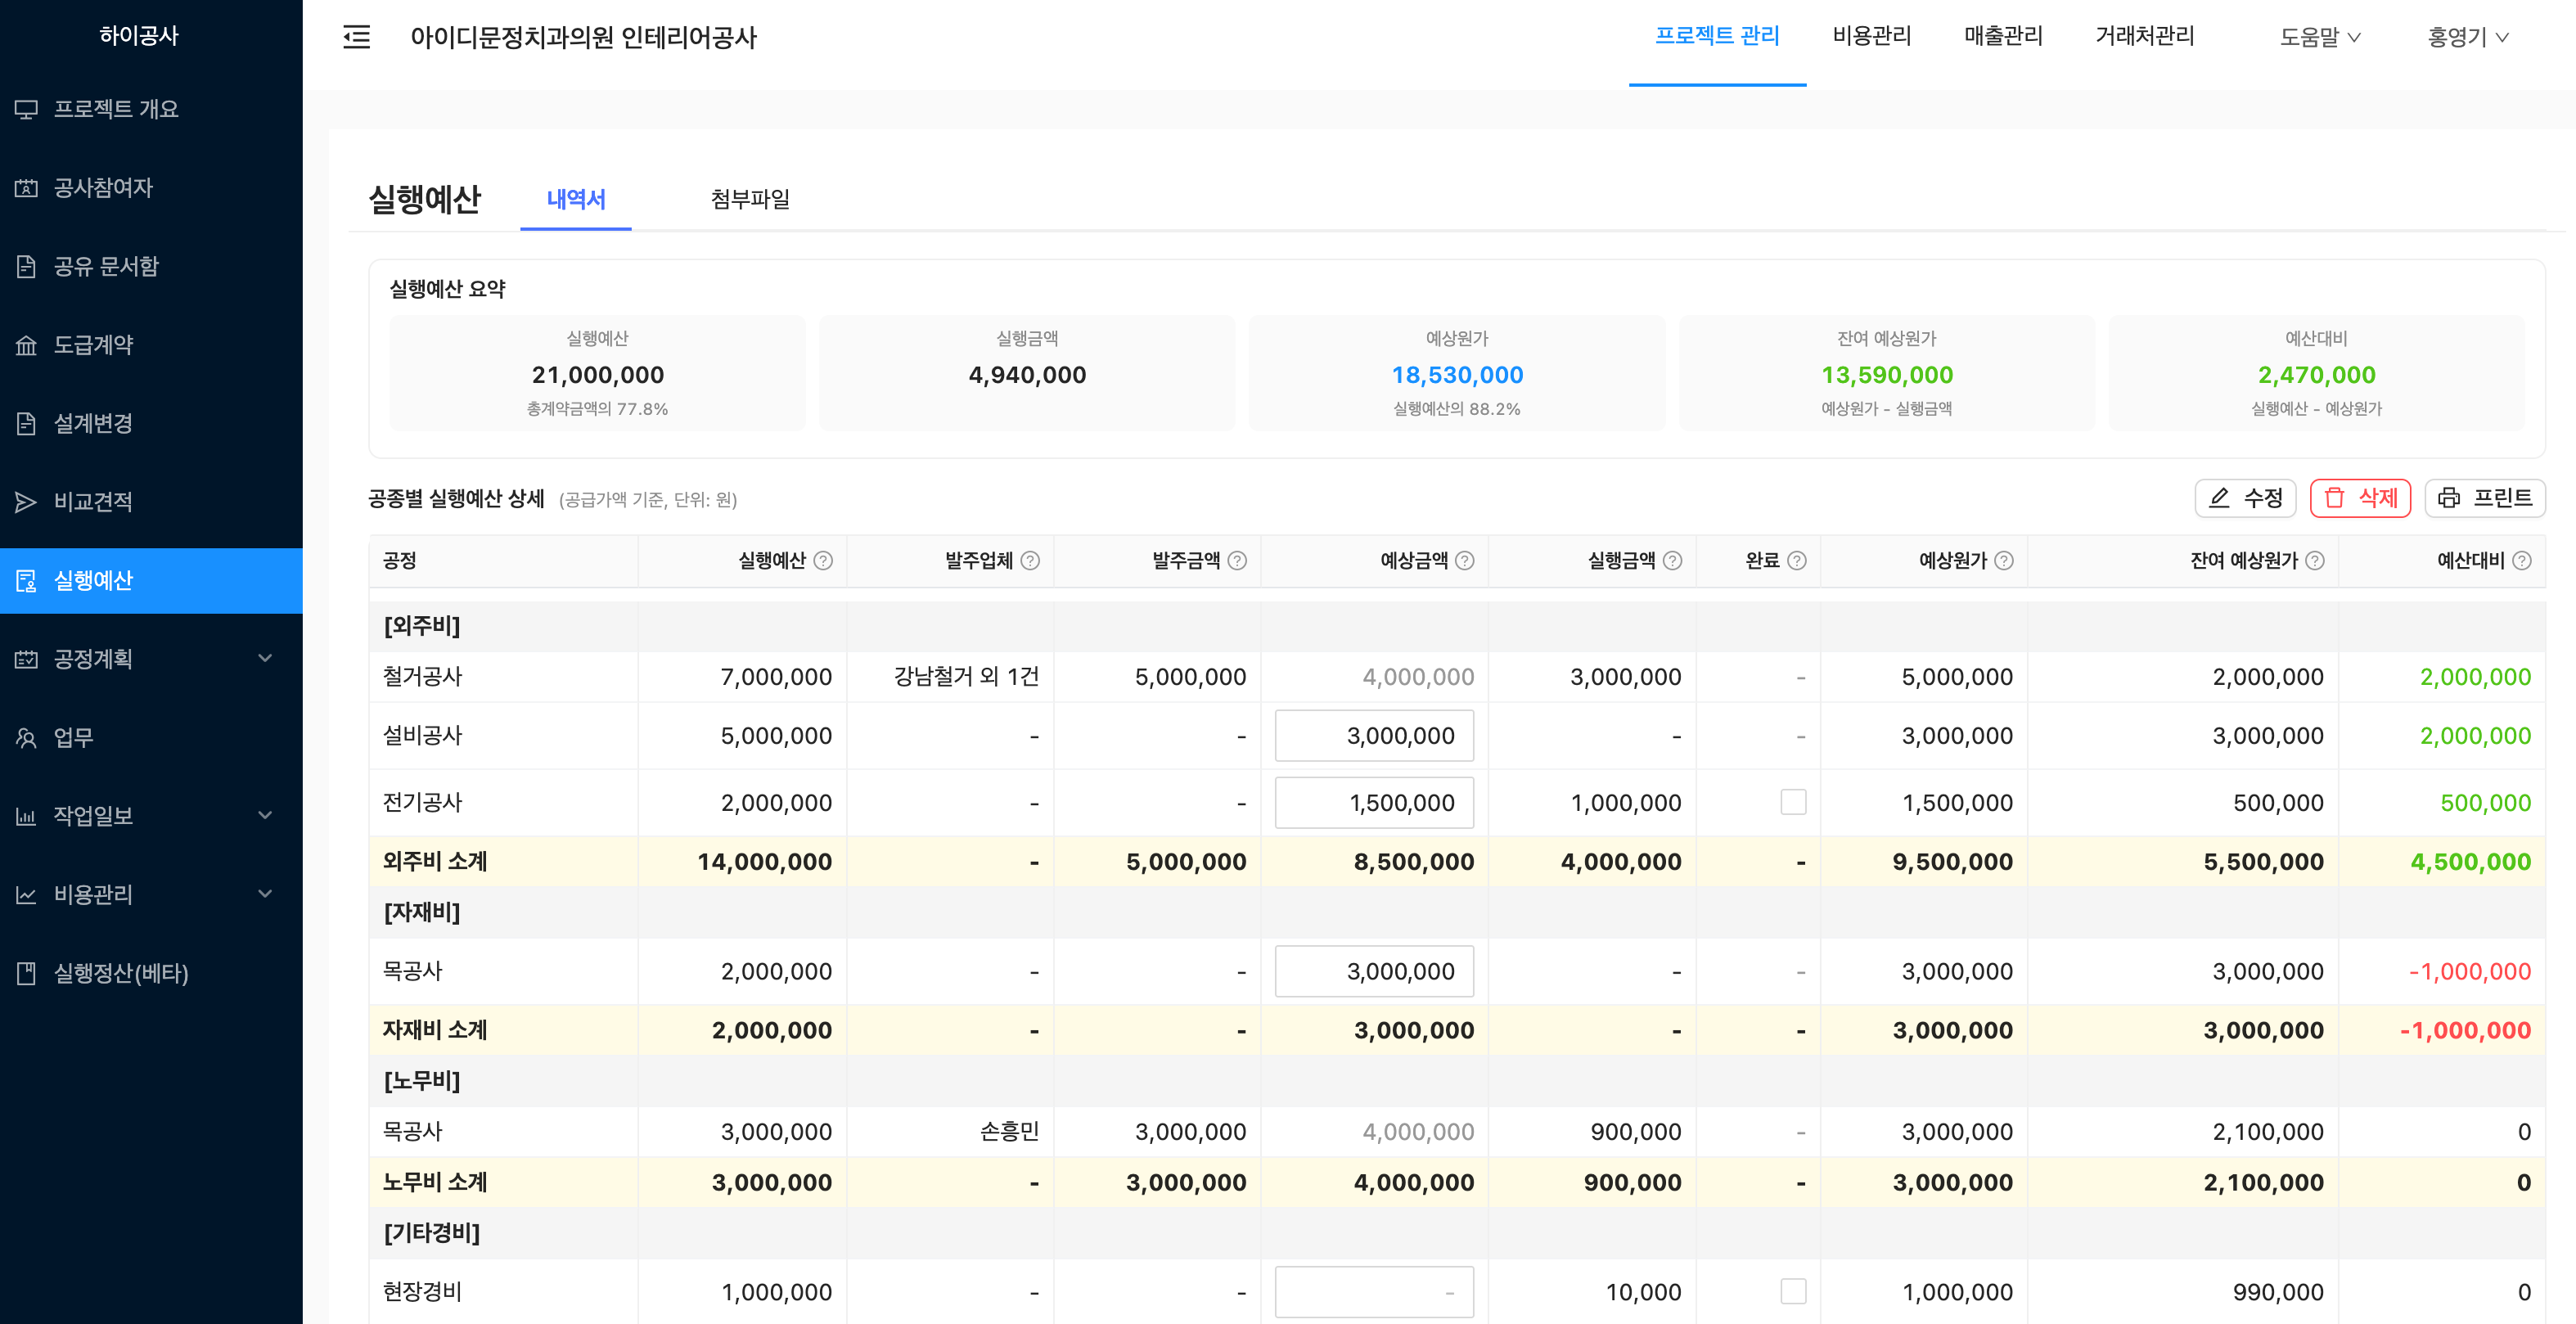Click help icon beside 발주업체 column header
Image resolution: width=2576 pixels, height=1324 pixels.
click(1030, 561)
